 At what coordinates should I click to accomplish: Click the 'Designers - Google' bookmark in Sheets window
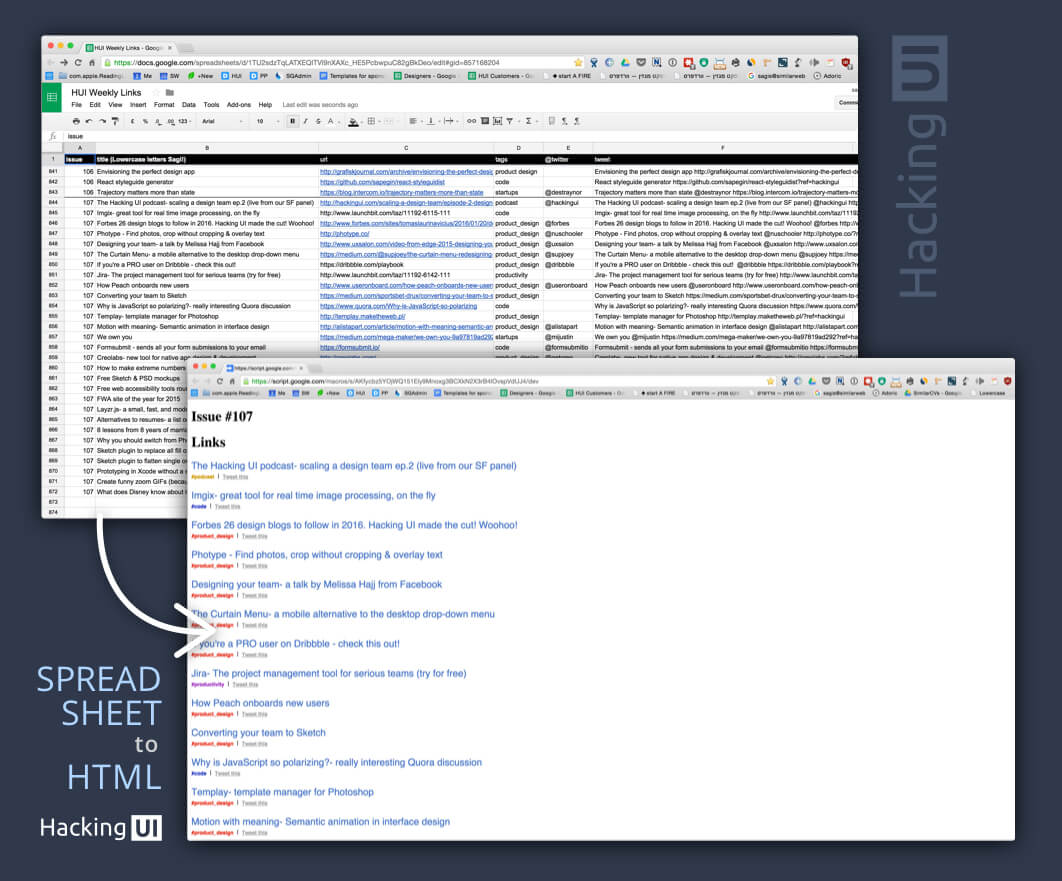coord(425,76)
